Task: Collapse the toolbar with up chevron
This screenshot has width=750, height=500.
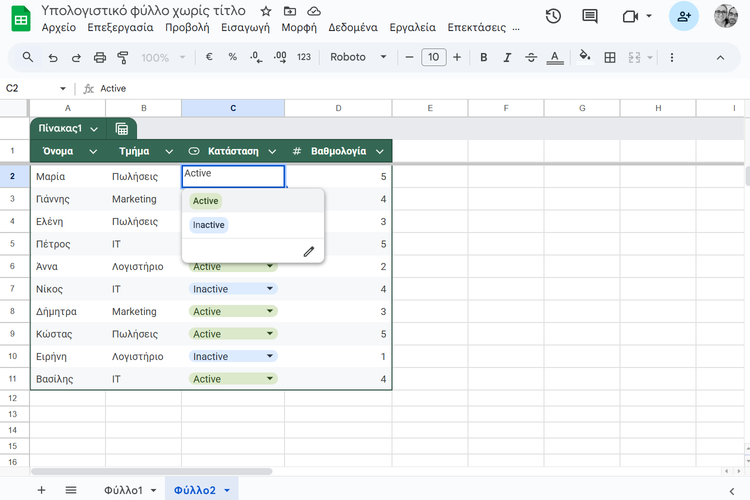Action: coord(720,58)
